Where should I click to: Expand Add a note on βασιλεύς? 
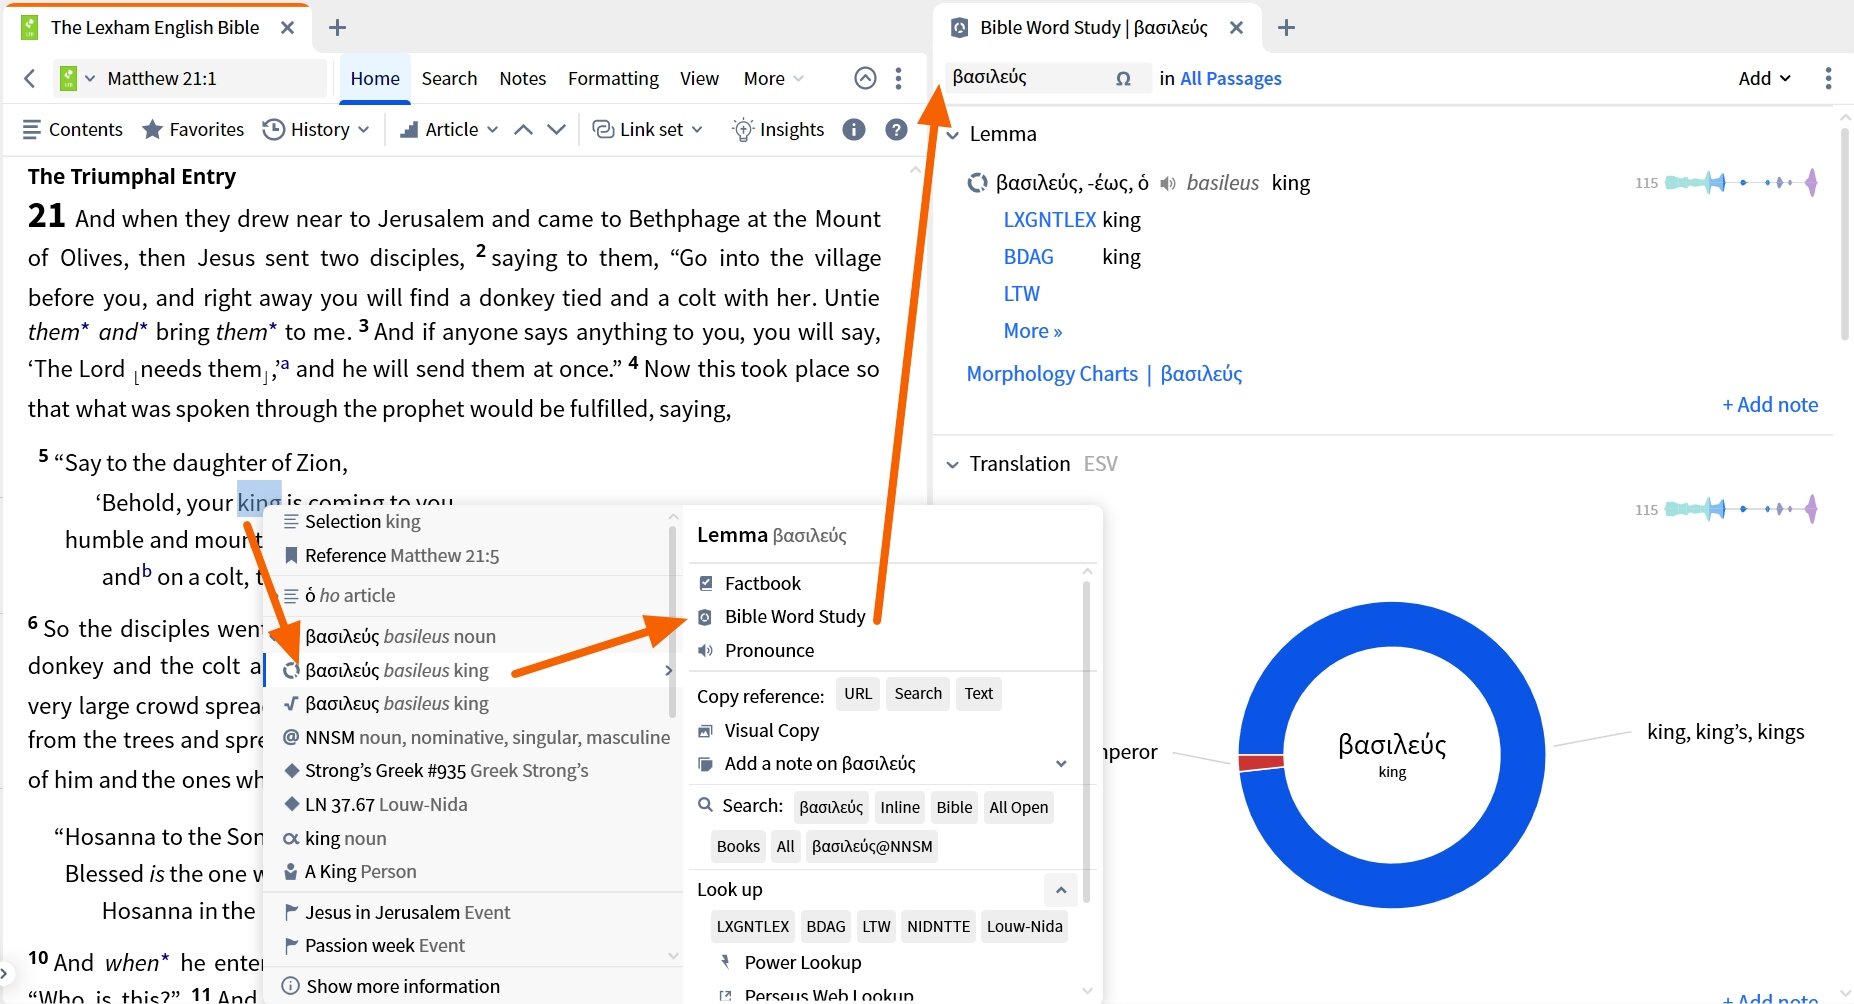pyautogui.click(x=1061, y=764)
